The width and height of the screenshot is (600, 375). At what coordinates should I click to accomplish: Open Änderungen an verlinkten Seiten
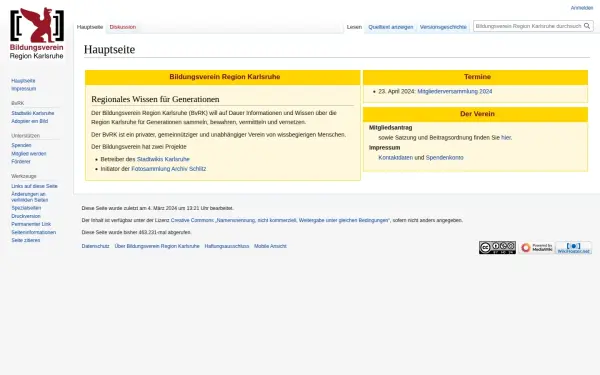pos(29,197)
